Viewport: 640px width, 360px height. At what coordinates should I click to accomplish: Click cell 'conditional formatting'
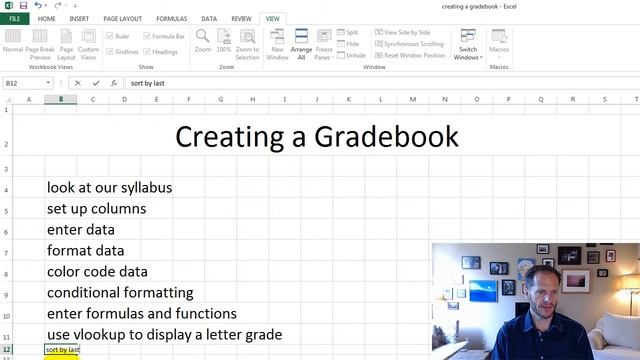[x=120, y=293]
